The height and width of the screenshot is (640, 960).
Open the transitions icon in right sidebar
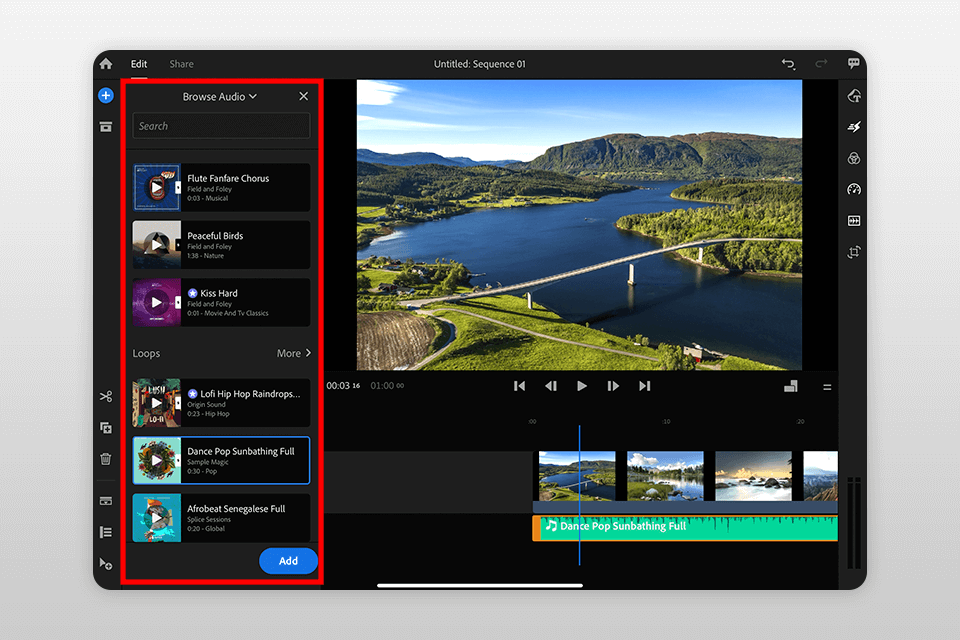tap(854, 220)
